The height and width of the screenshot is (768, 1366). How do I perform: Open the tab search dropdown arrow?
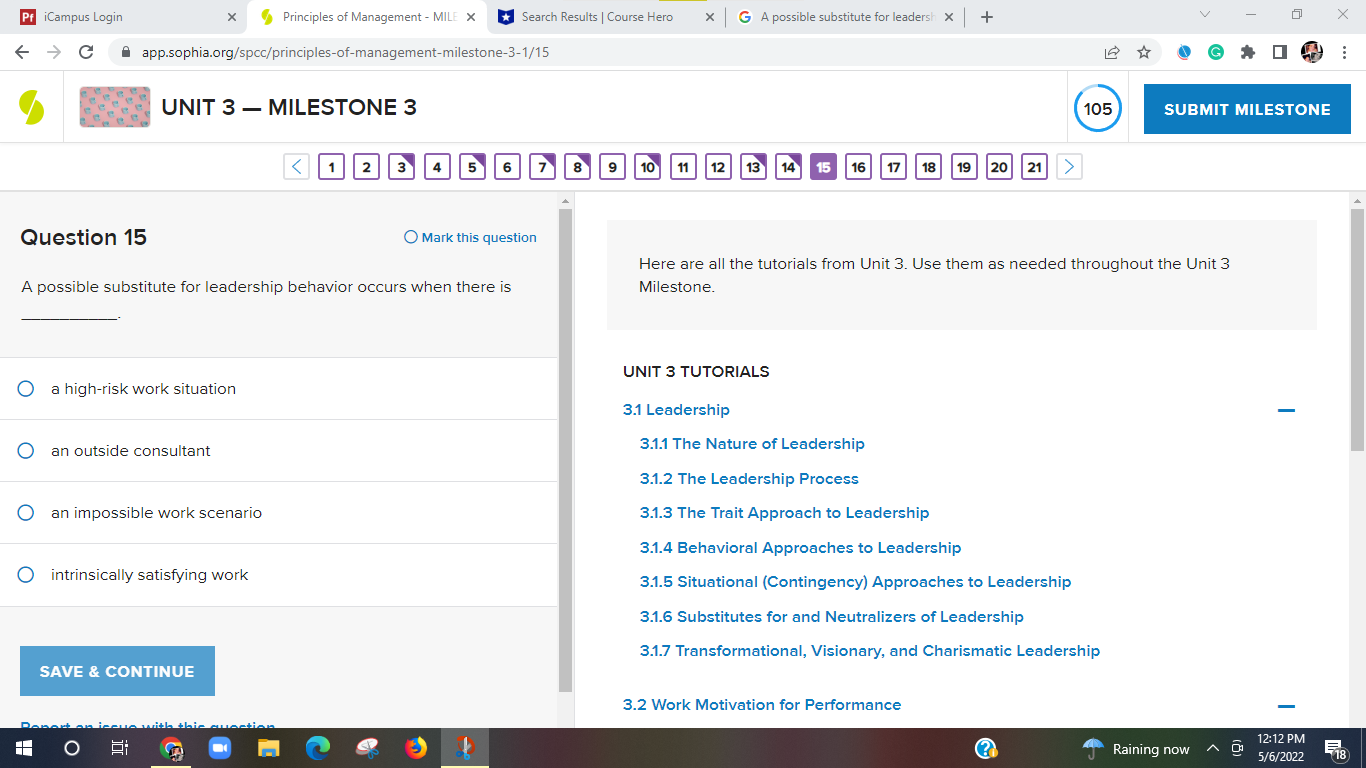click(x=1205, y=16)
